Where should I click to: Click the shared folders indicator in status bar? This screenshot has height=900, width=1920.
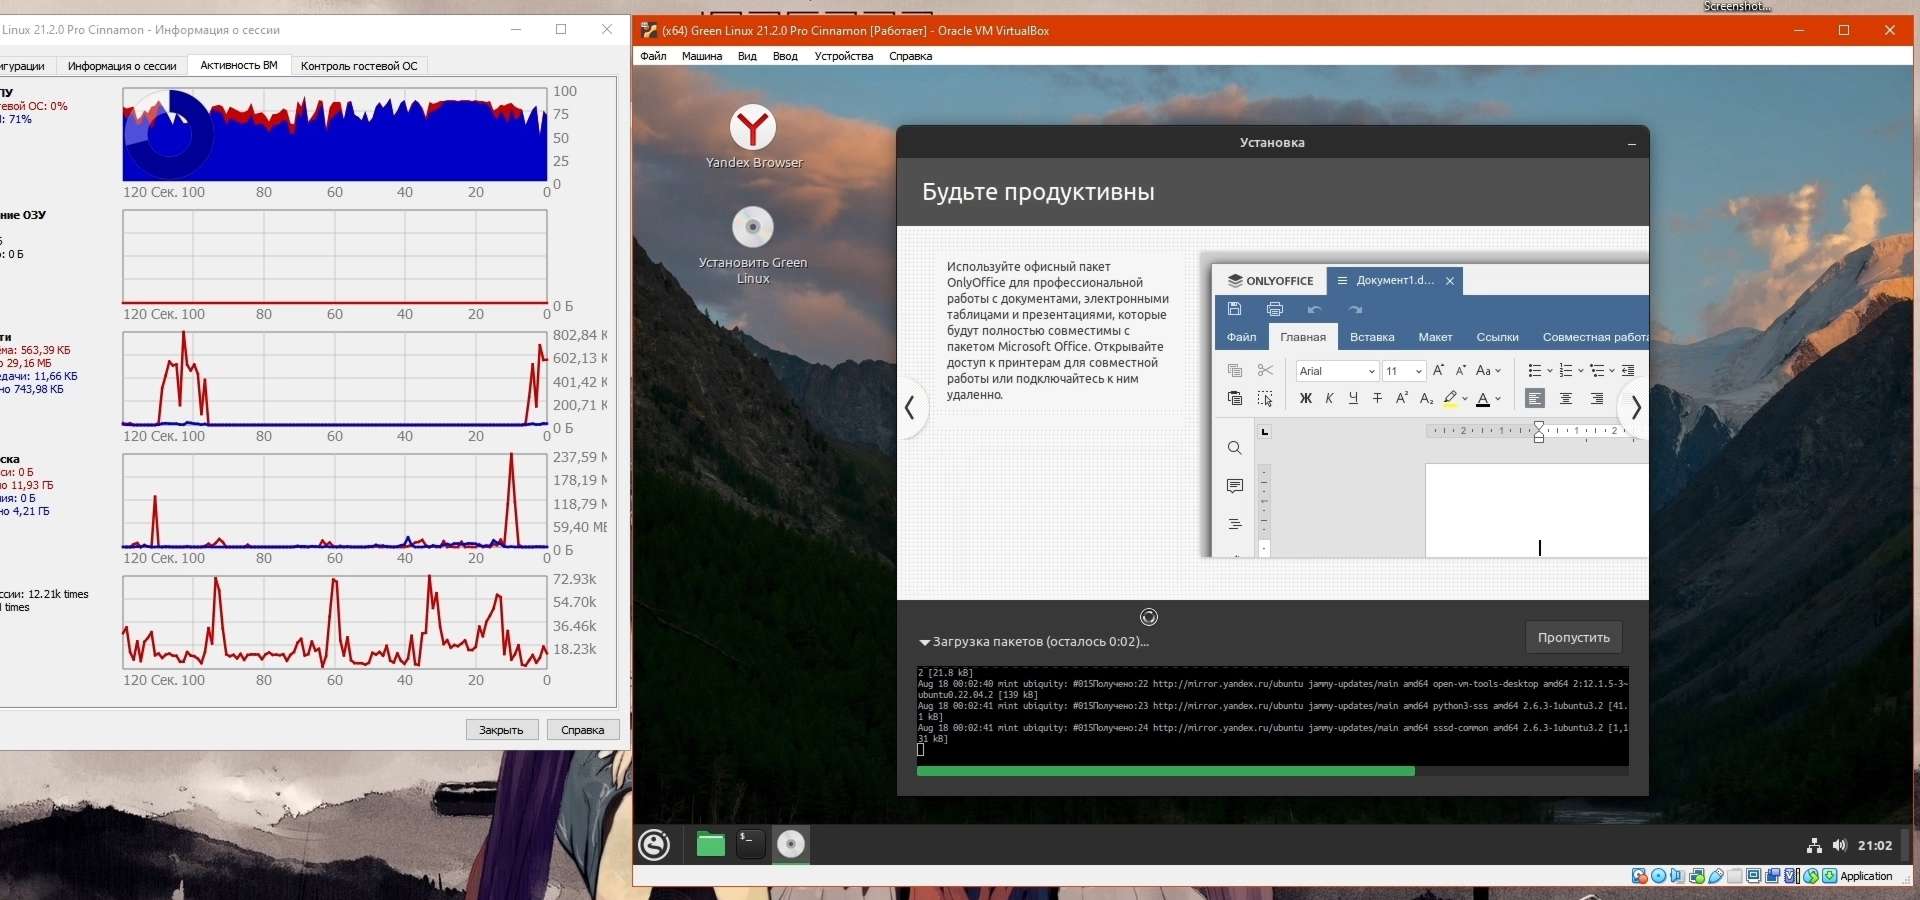1735,876
